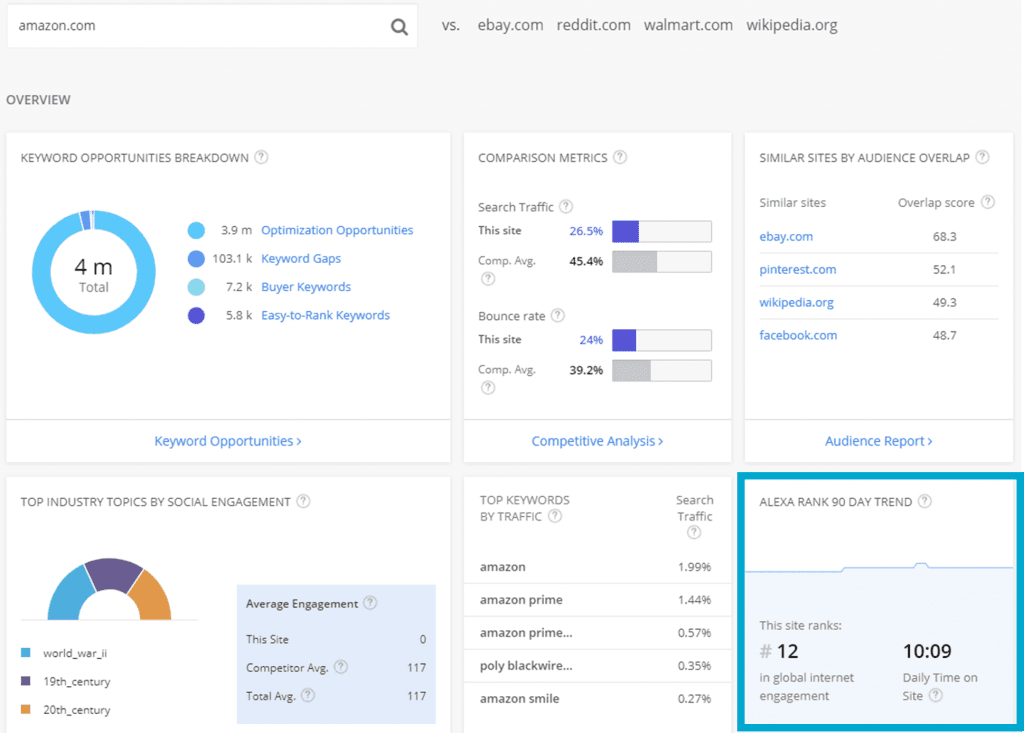Click help icon beside Overlap score
This screenshot has width=1024, height=733.
coord(988,202)
